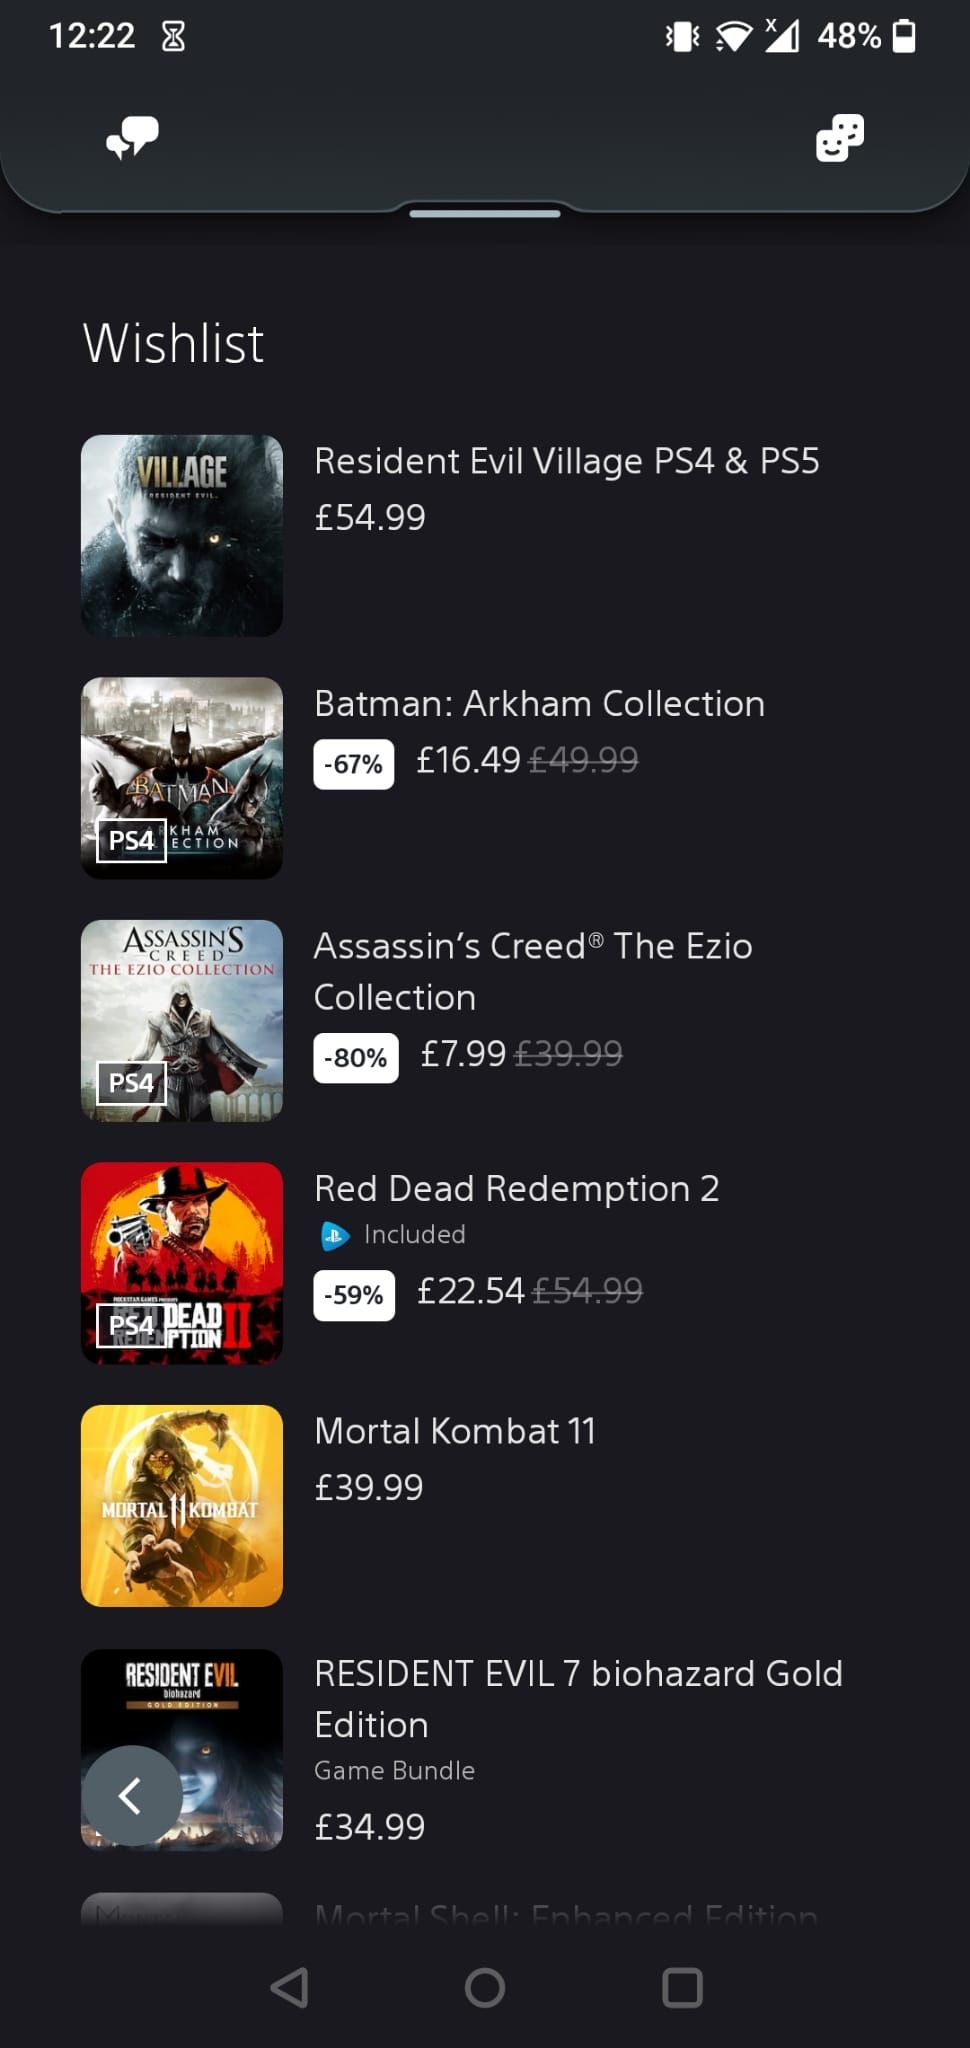The height and width of the screenshot is (2048, 970).
Task: Tap the Ezio Collection cover thumbnail
Action: (182, 1020)
